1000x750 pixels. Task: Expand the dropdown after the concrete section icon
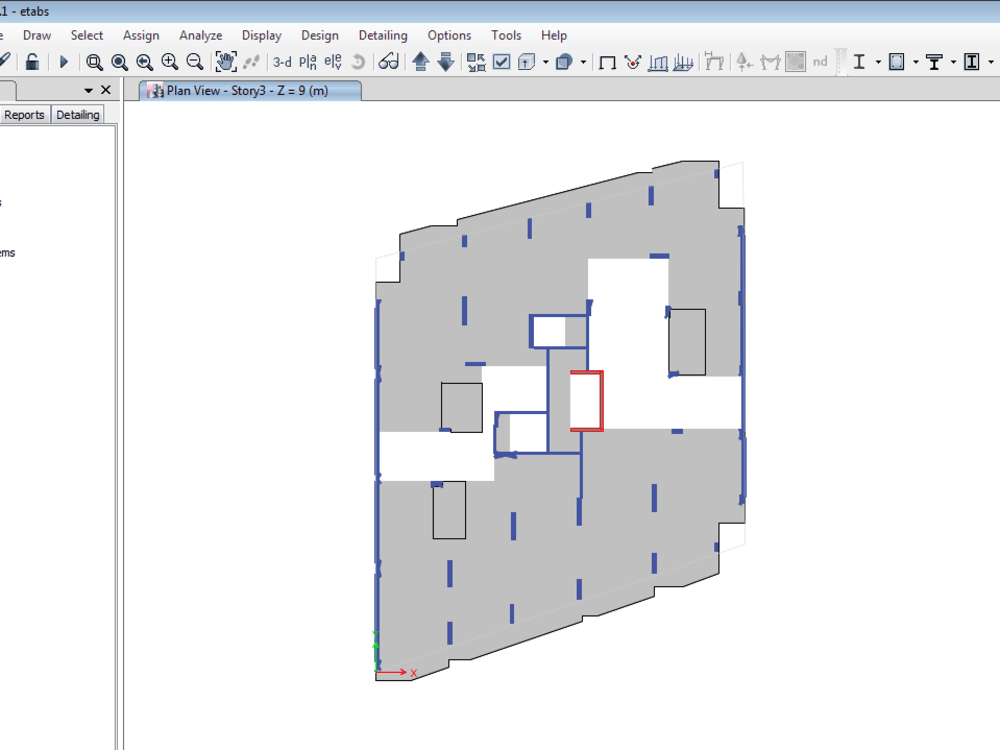[916, 62]
